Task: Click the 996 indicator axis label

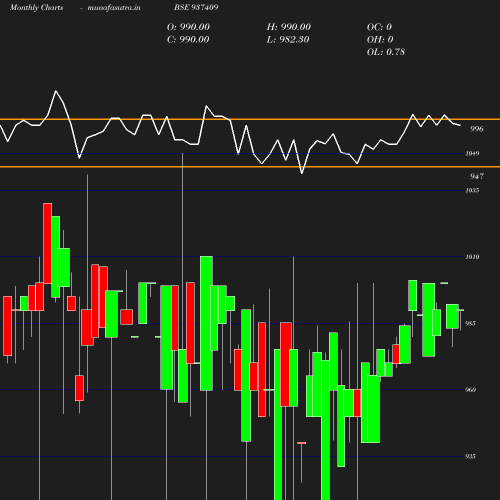Action: point(477,129)
